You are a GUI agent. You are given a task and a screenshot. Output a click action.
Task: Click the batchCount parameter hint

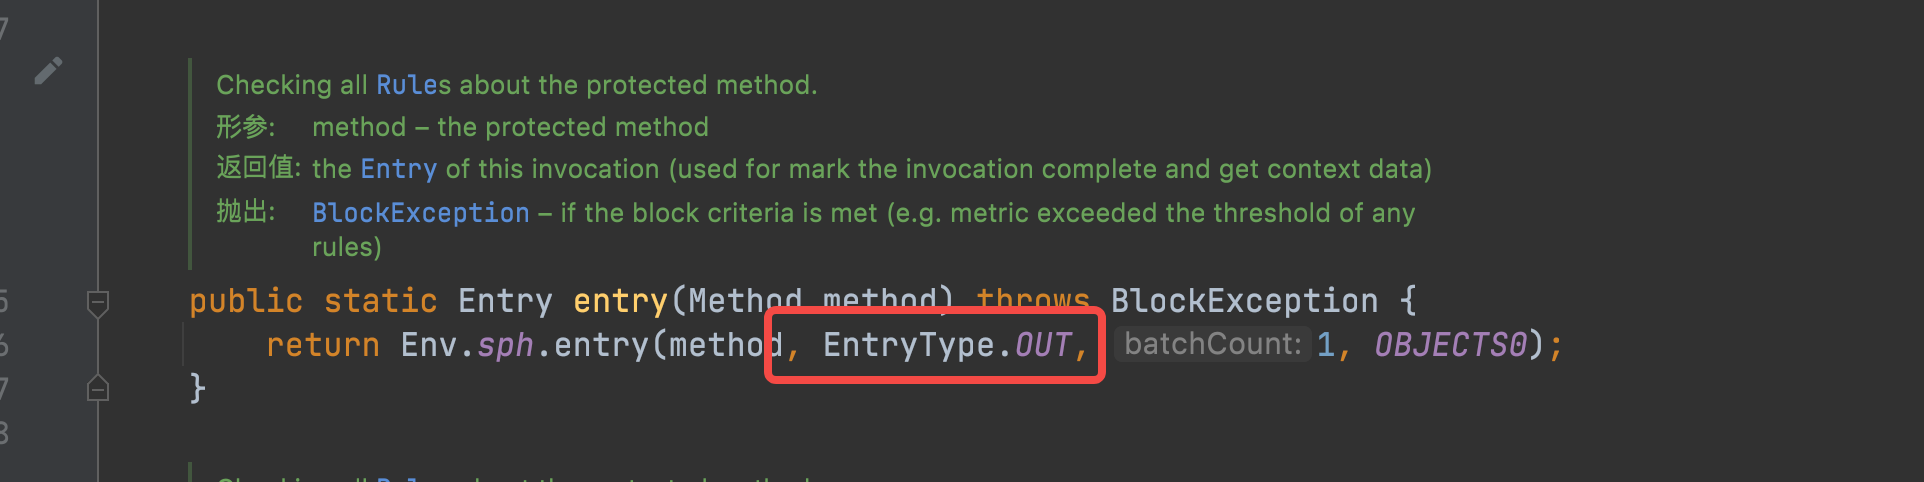1212,344
